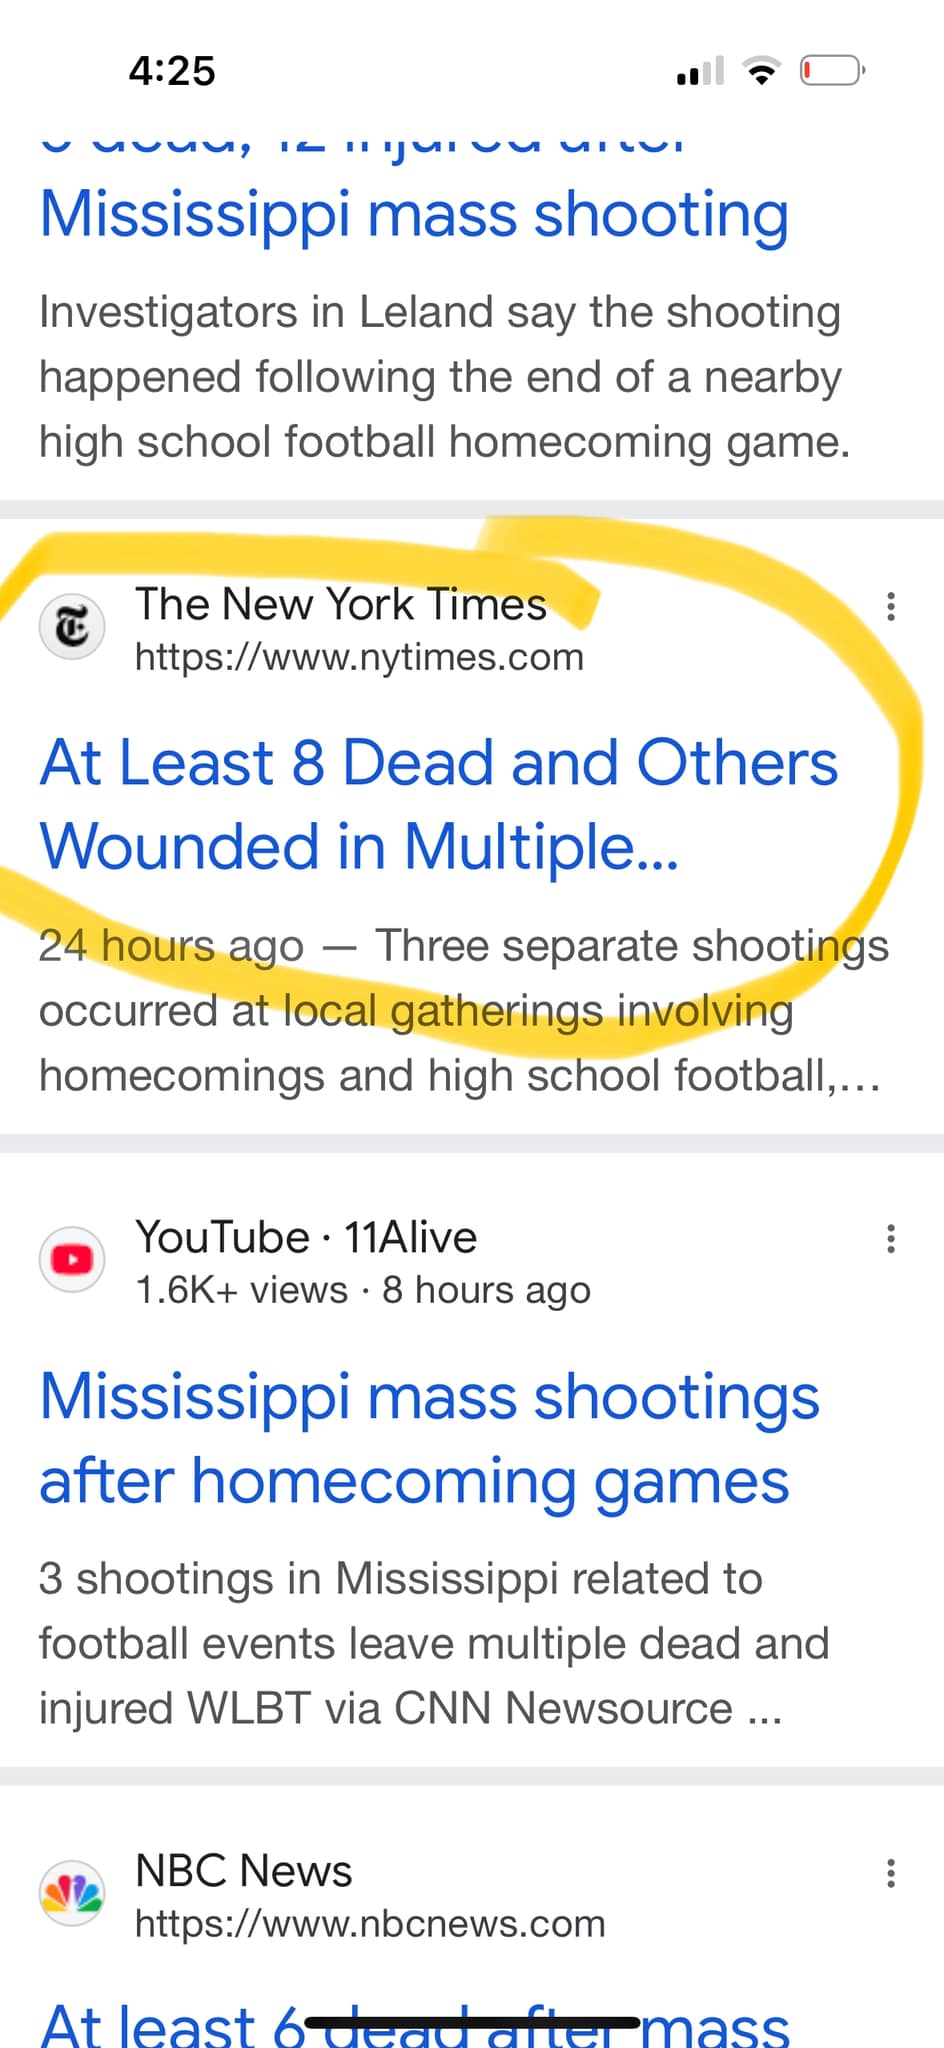This screenshot has width=944, height=2048.
Task: Open 'Mississippi mass shooting' headline link
Action: 414,214
